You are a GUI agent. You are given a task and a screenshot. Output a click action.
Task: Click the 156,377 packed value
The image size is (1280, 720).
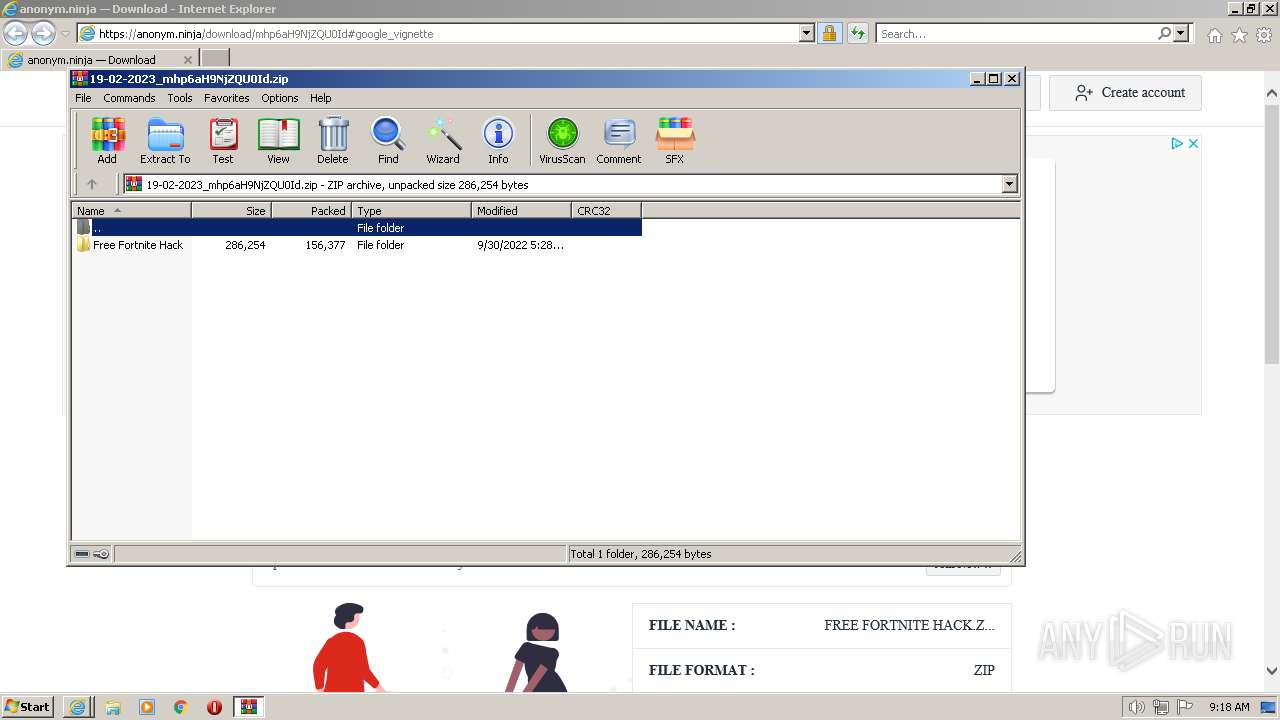pyautogui.click(x=325, y=245)
